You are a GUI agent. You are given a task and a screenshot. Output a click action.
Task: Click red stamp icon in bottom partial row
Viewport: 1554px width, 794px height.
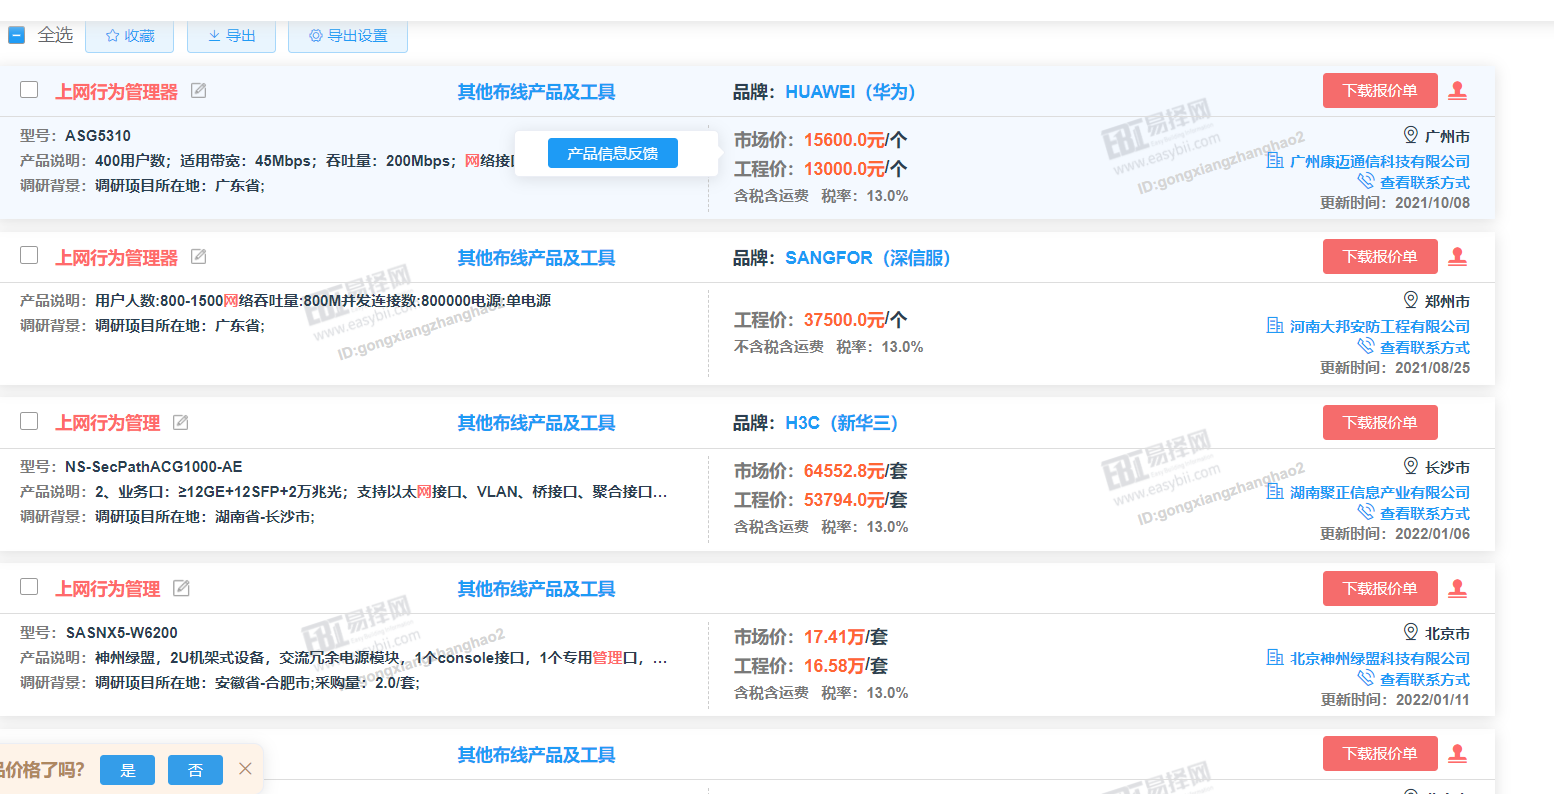click(x=1458, y=753)
